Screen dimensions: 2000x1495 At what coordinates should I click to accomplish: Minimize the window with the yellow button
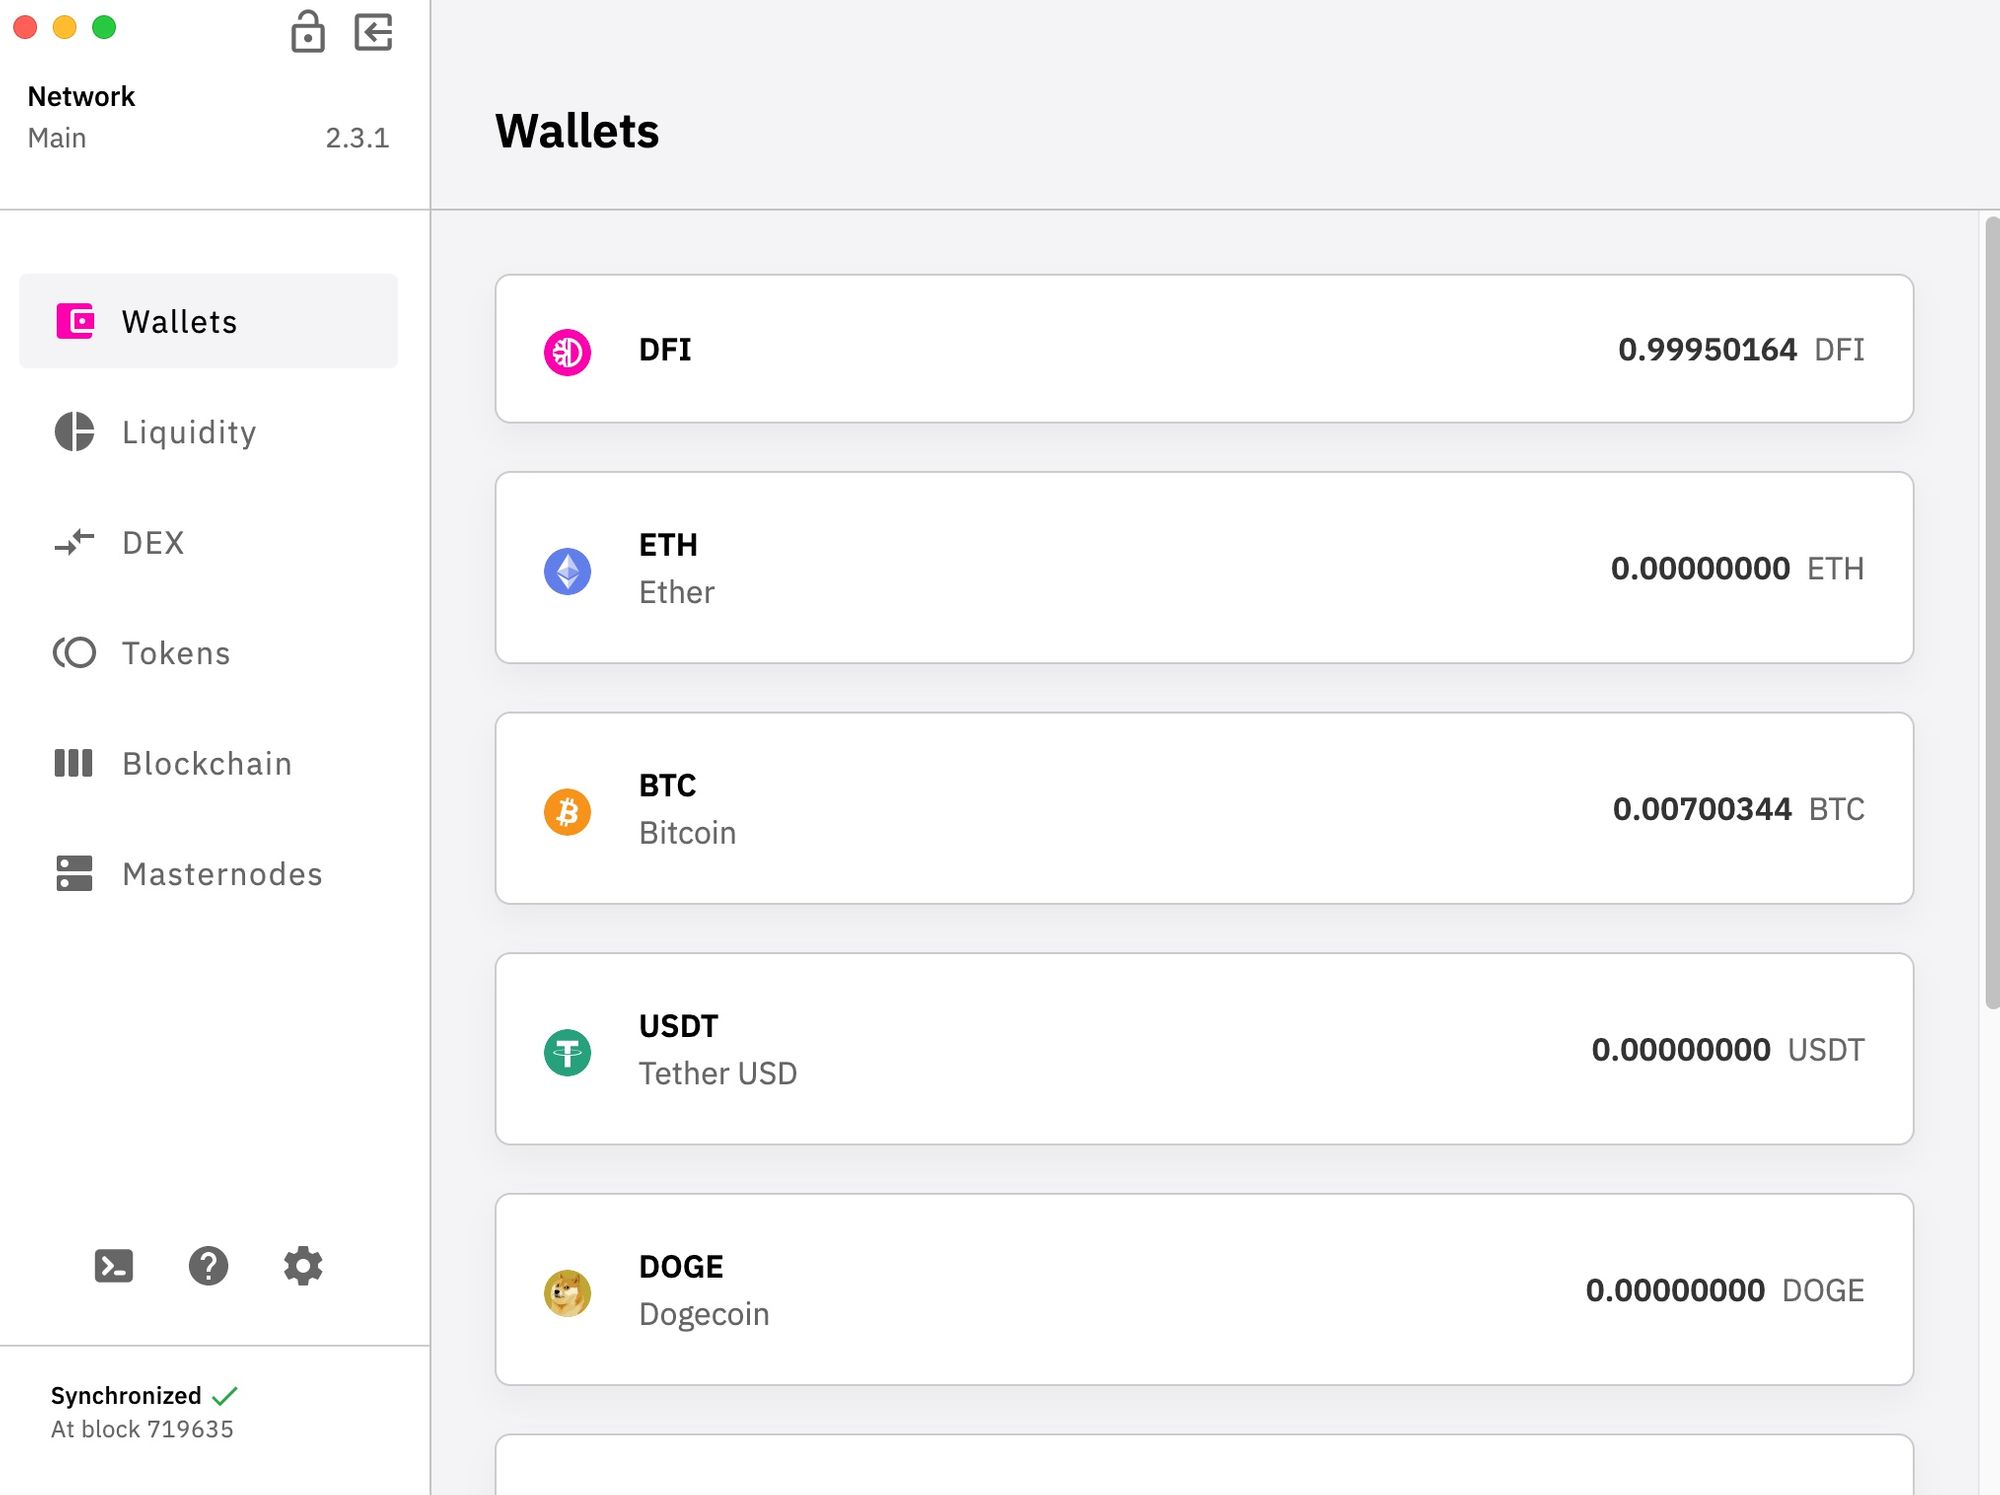pyautogui.click(x=65, y=27)
